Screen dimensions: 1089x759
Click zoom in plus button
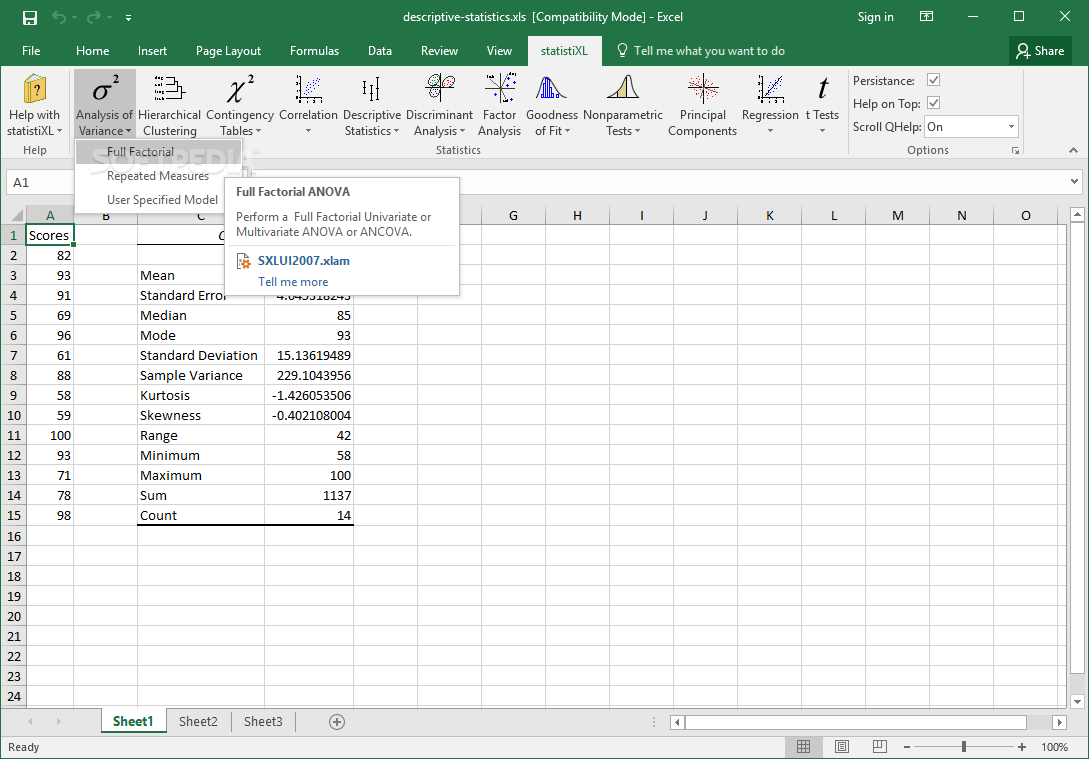(1022, 747)
